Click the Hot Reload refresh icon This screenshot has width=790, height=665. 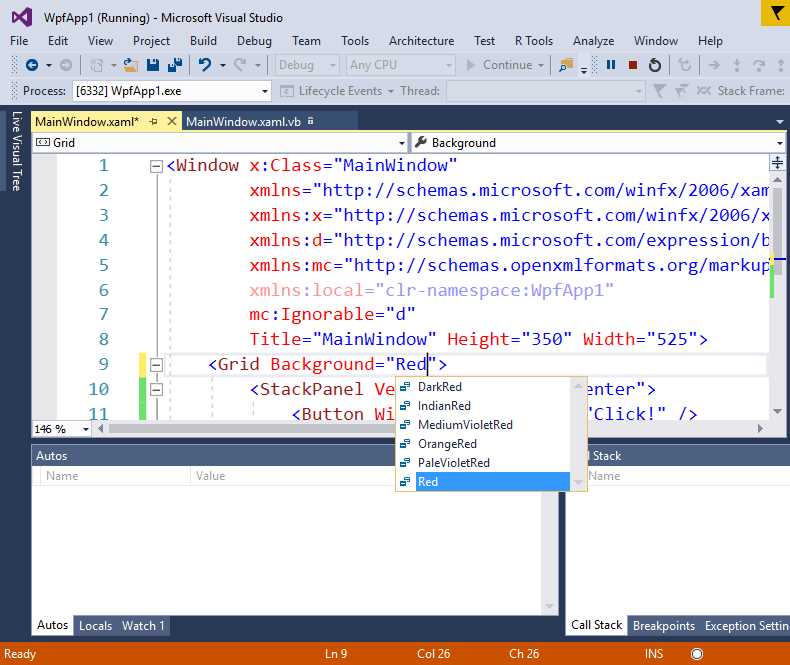point(684,65)
